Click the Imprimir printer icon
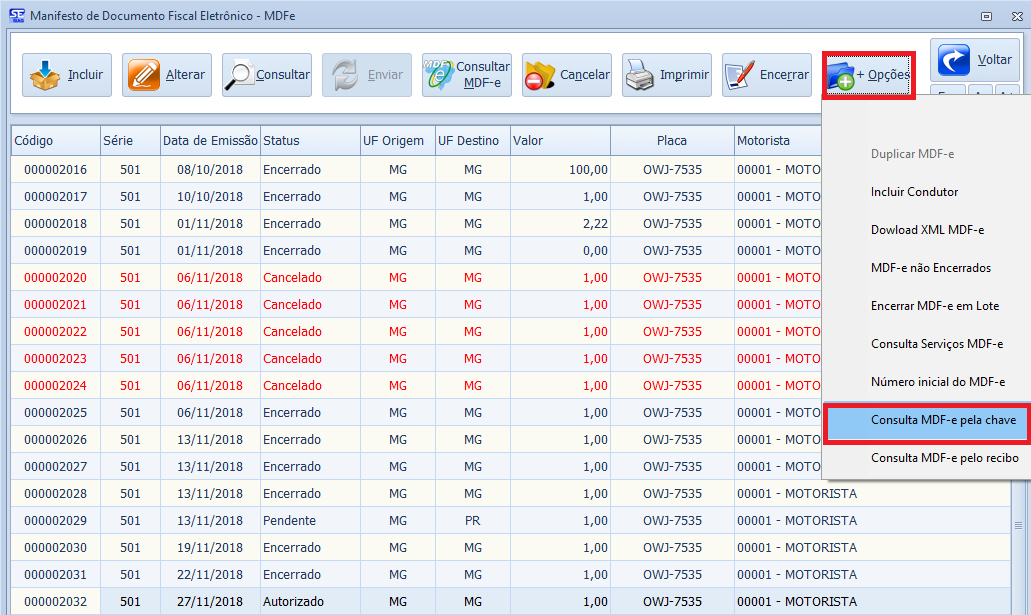 point(667,75)
